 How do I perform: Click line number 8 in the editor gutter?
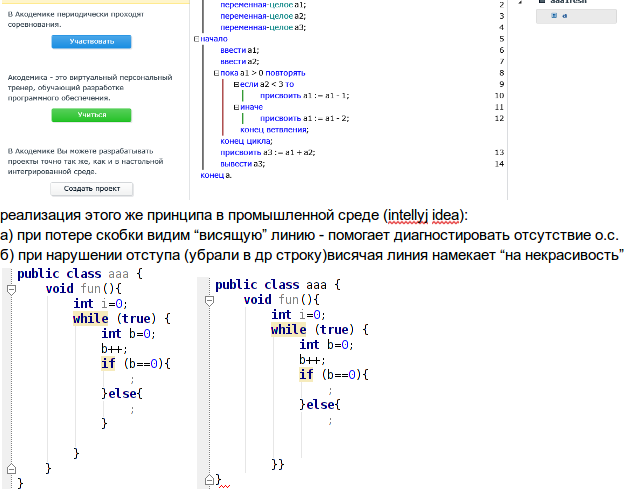(x=498, y=73)
